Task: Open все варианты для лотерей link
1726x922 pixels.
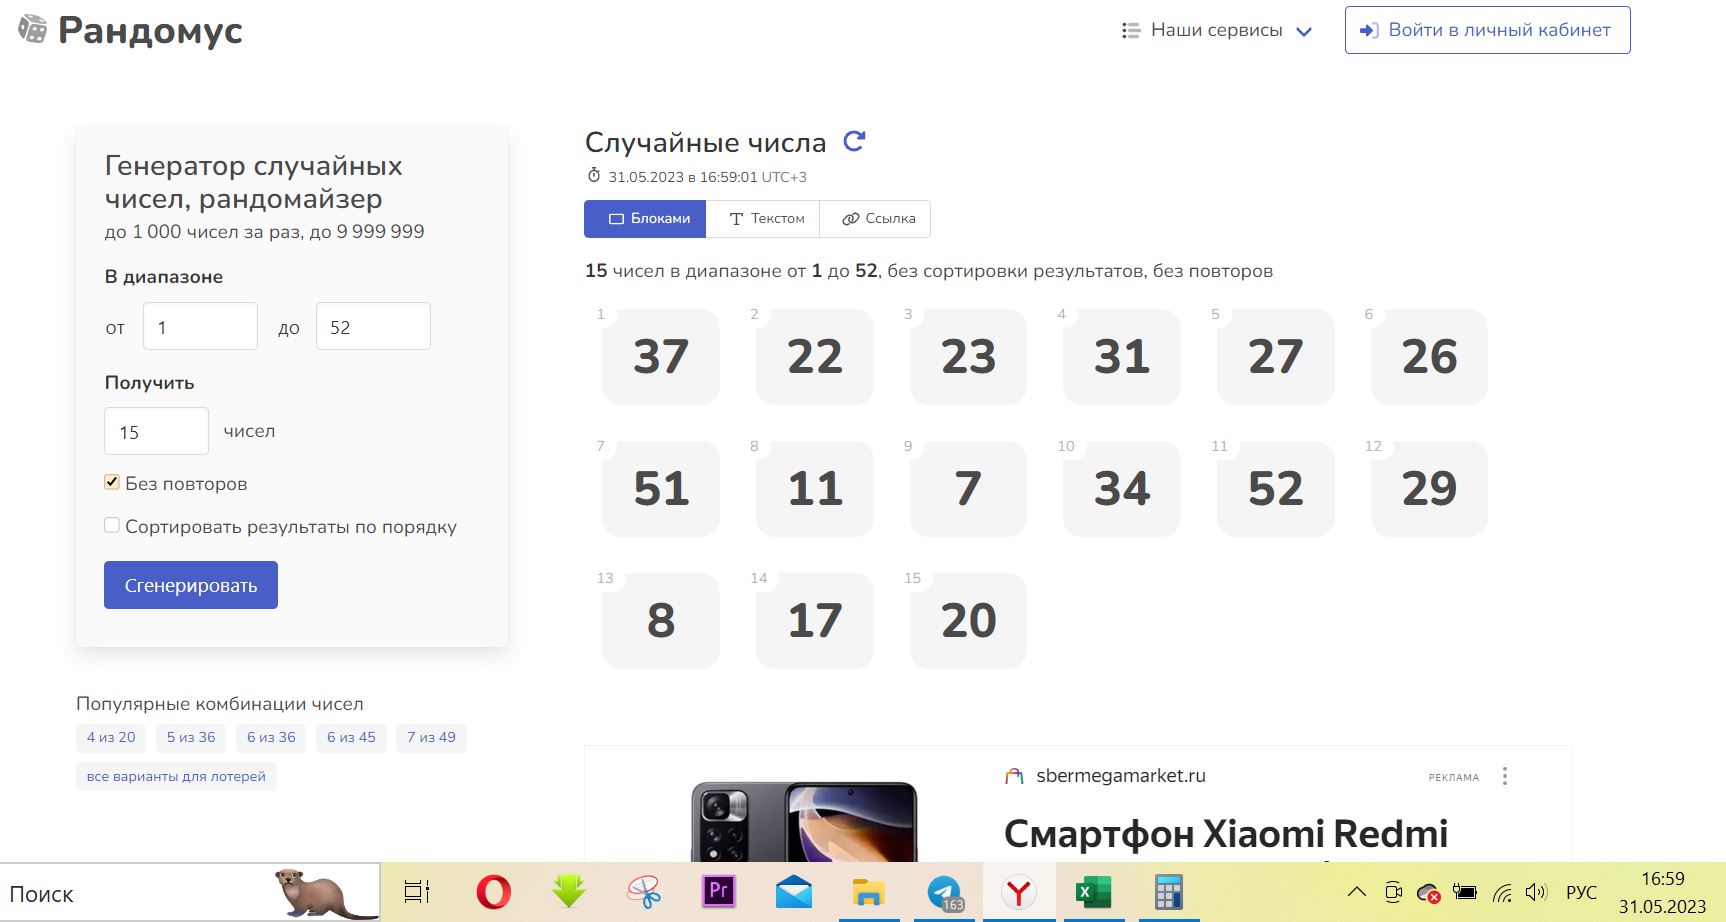Action: tap(176, 777)
